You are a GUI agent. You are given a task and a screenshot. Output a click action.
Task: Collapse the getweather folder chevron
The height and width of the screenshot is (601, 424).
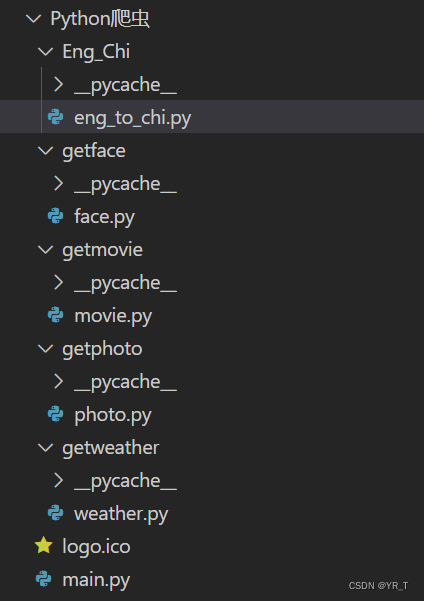pyautogui.click(x=46, y=448)
